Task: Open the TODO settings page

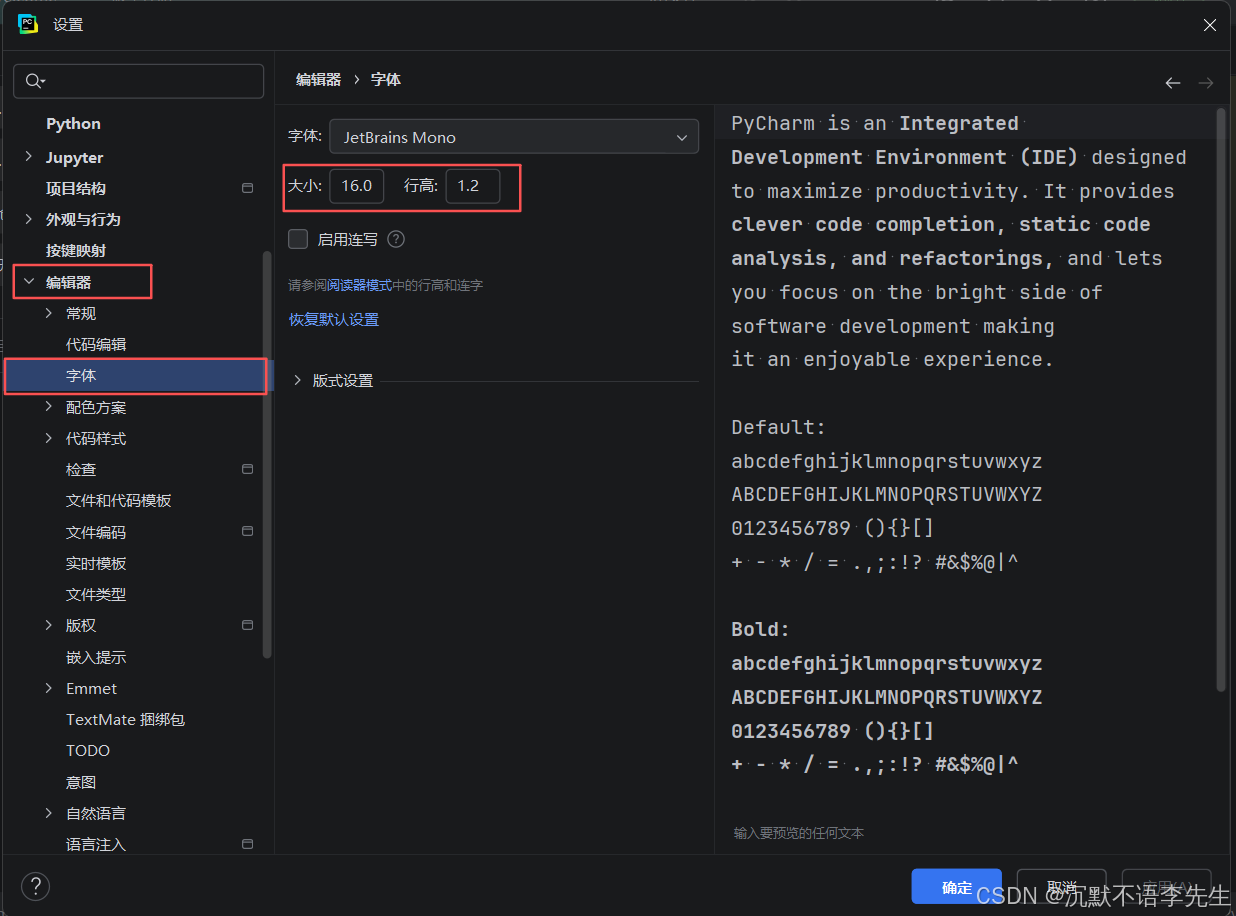Action: 88,750
